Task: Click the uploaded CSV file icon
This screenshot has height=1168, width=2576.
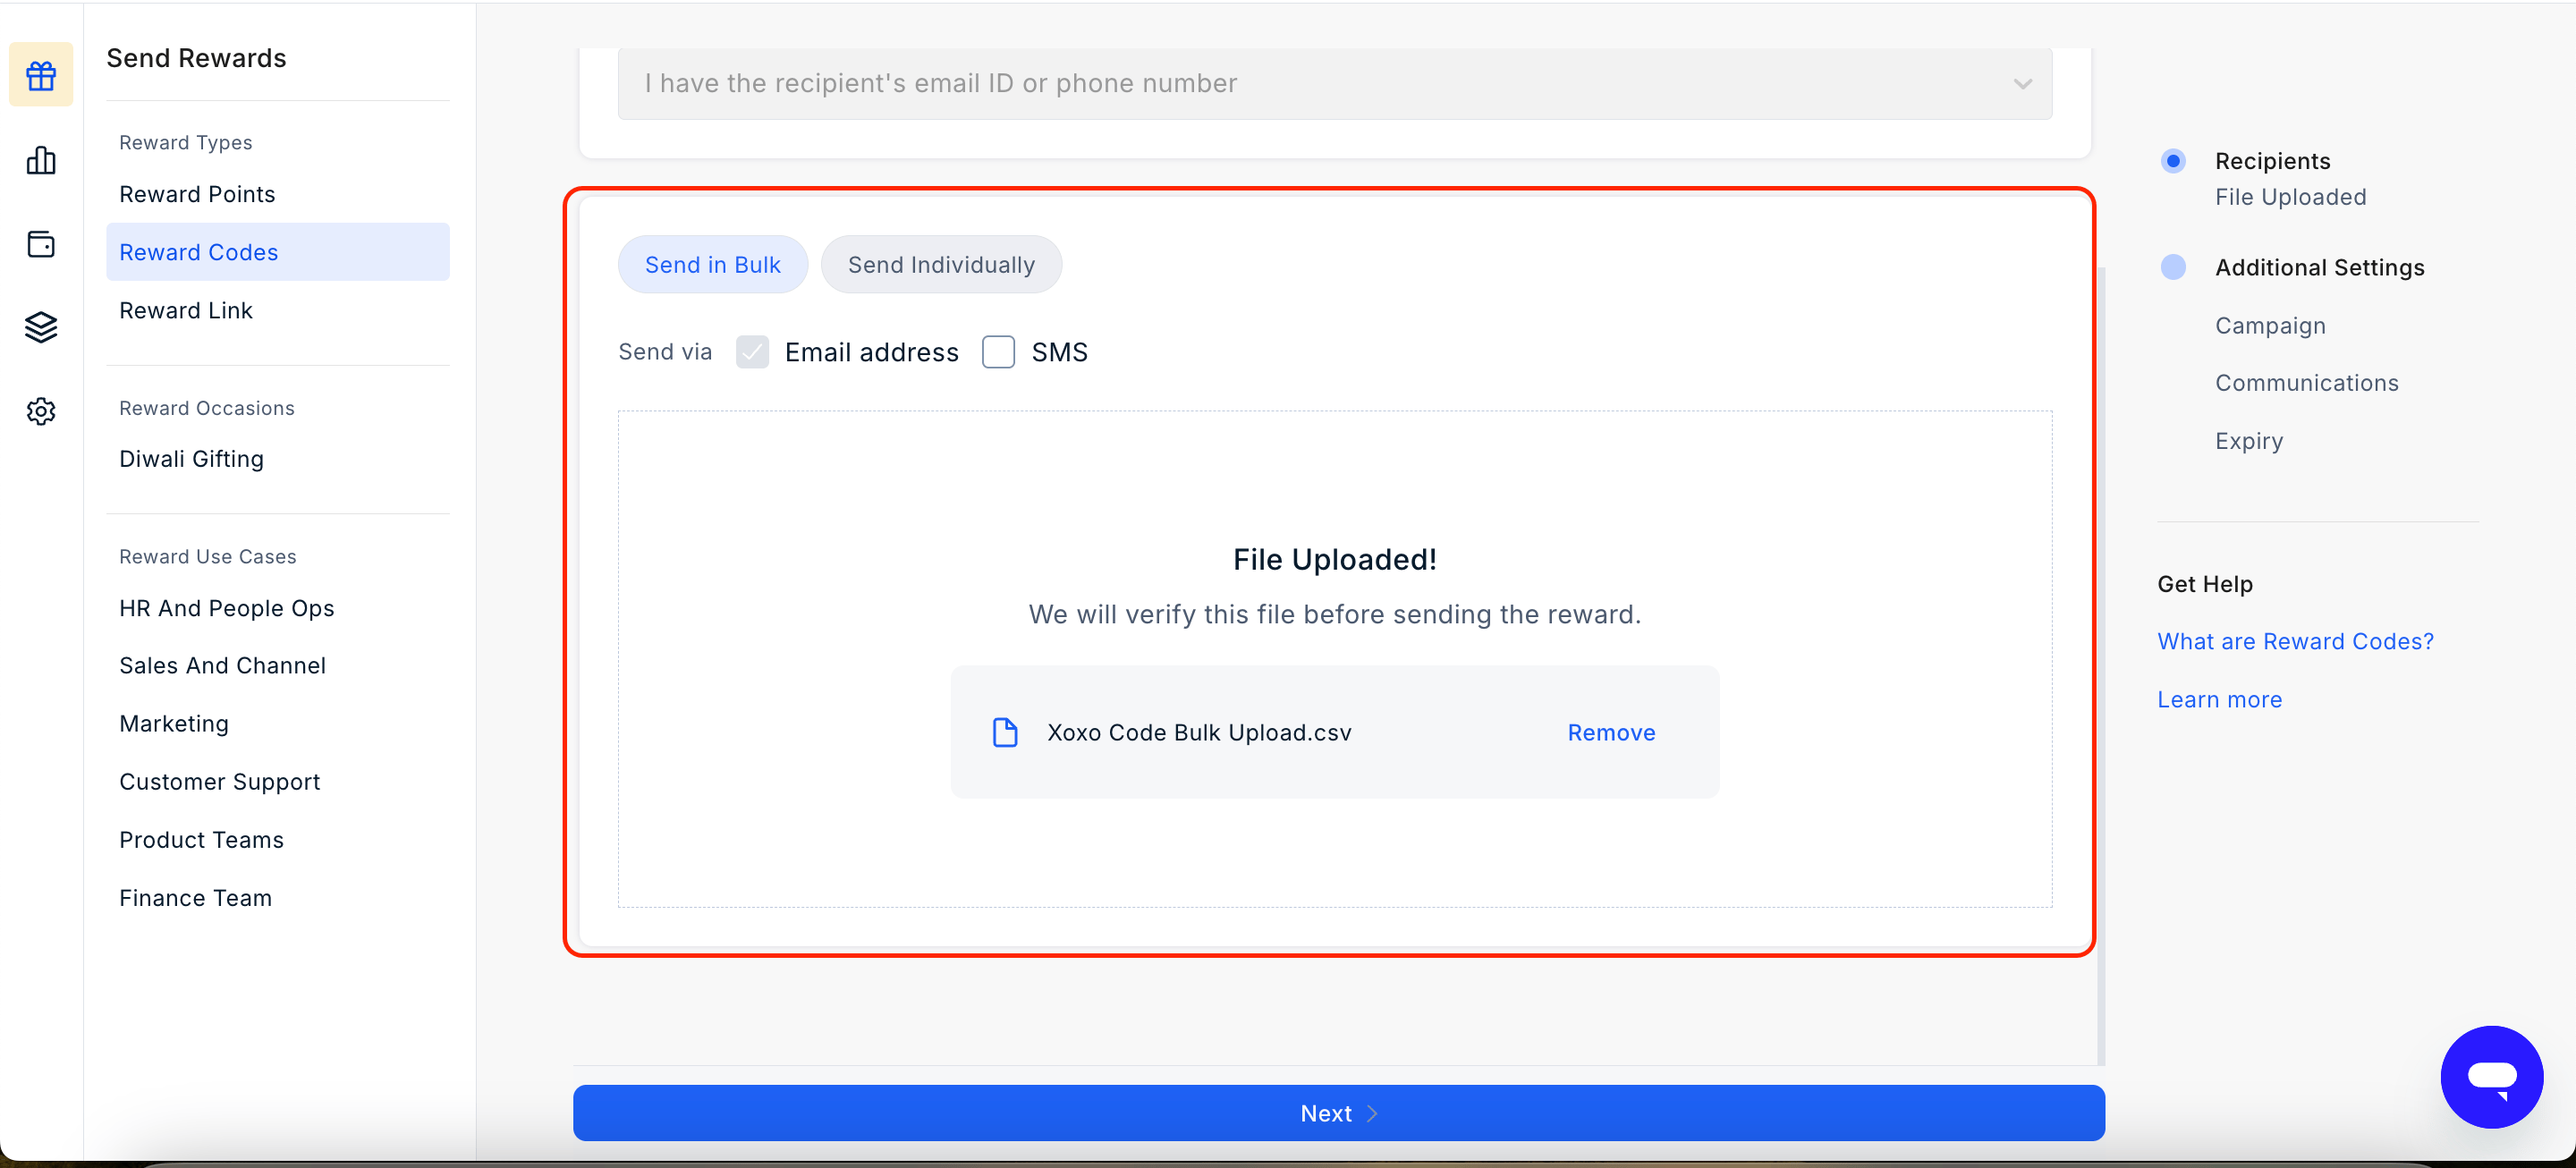Action: [1004, 732]
